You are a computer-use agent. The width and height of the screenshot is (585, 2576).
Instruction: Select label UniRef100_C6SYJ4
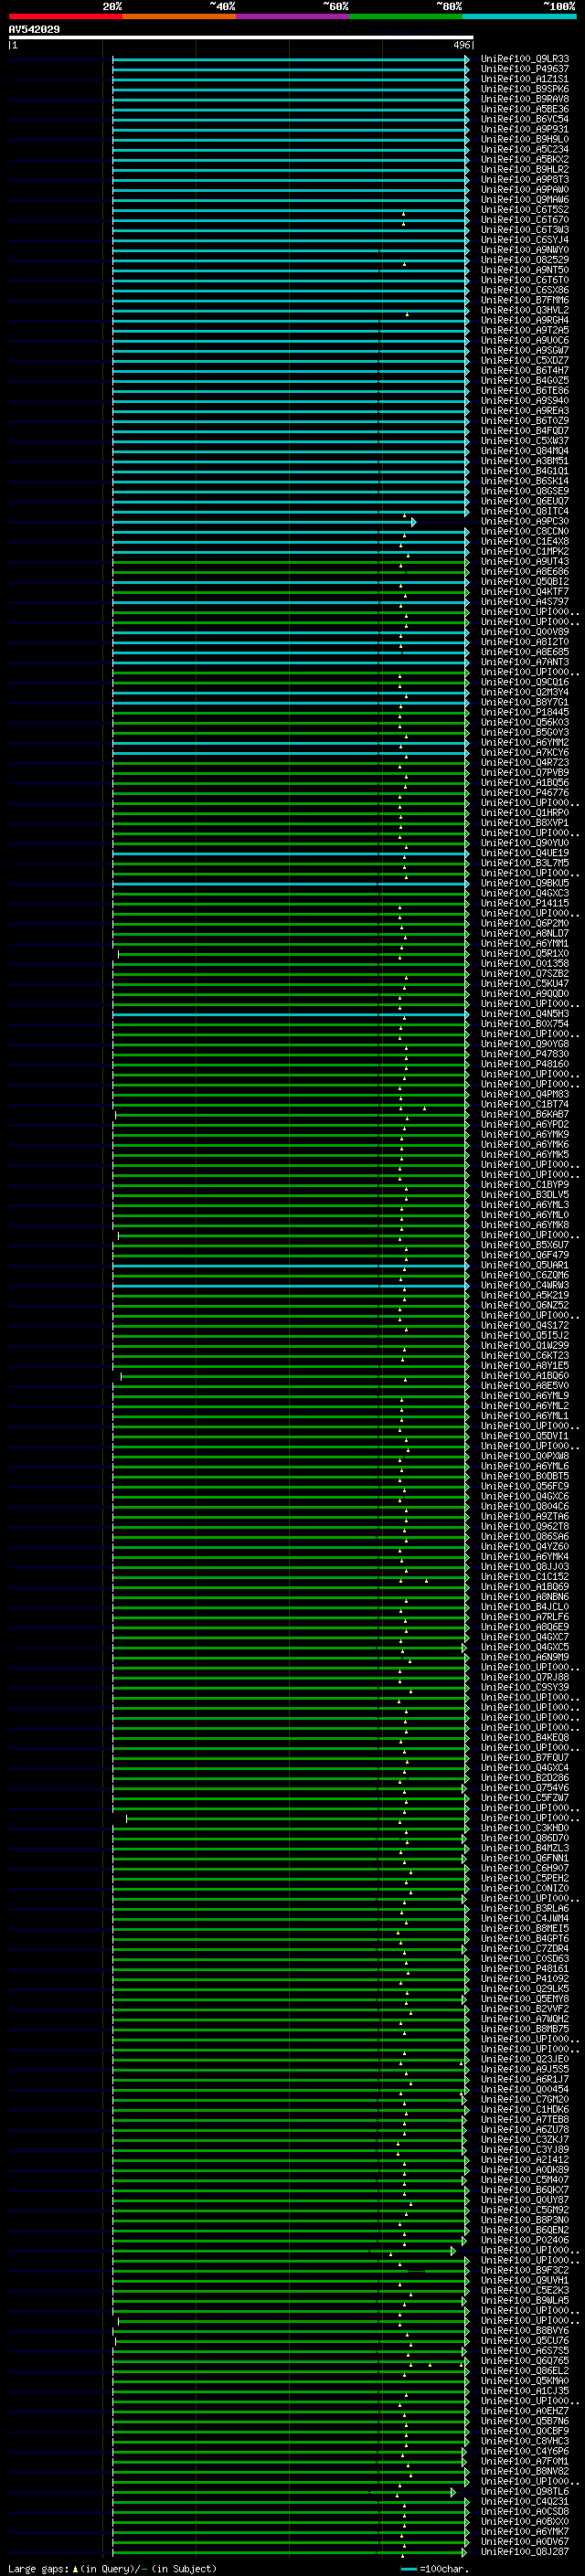click(524, 240)
